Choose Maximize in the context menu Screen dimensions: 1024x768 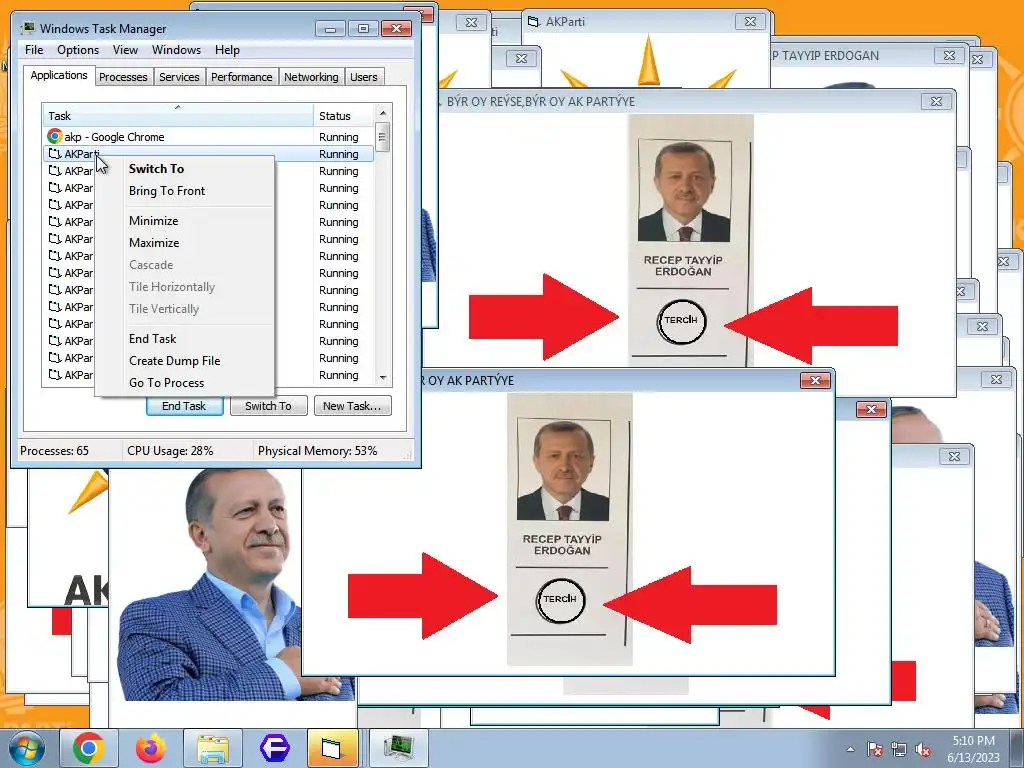(154, 242)
